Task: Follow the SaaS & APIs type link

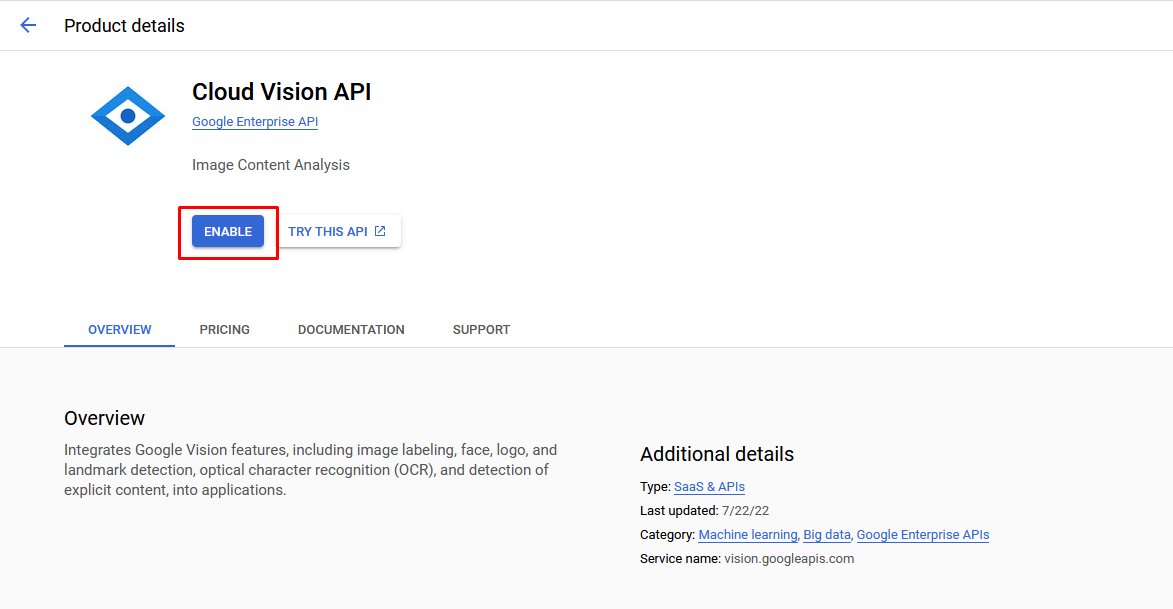Action: [709, 487]
